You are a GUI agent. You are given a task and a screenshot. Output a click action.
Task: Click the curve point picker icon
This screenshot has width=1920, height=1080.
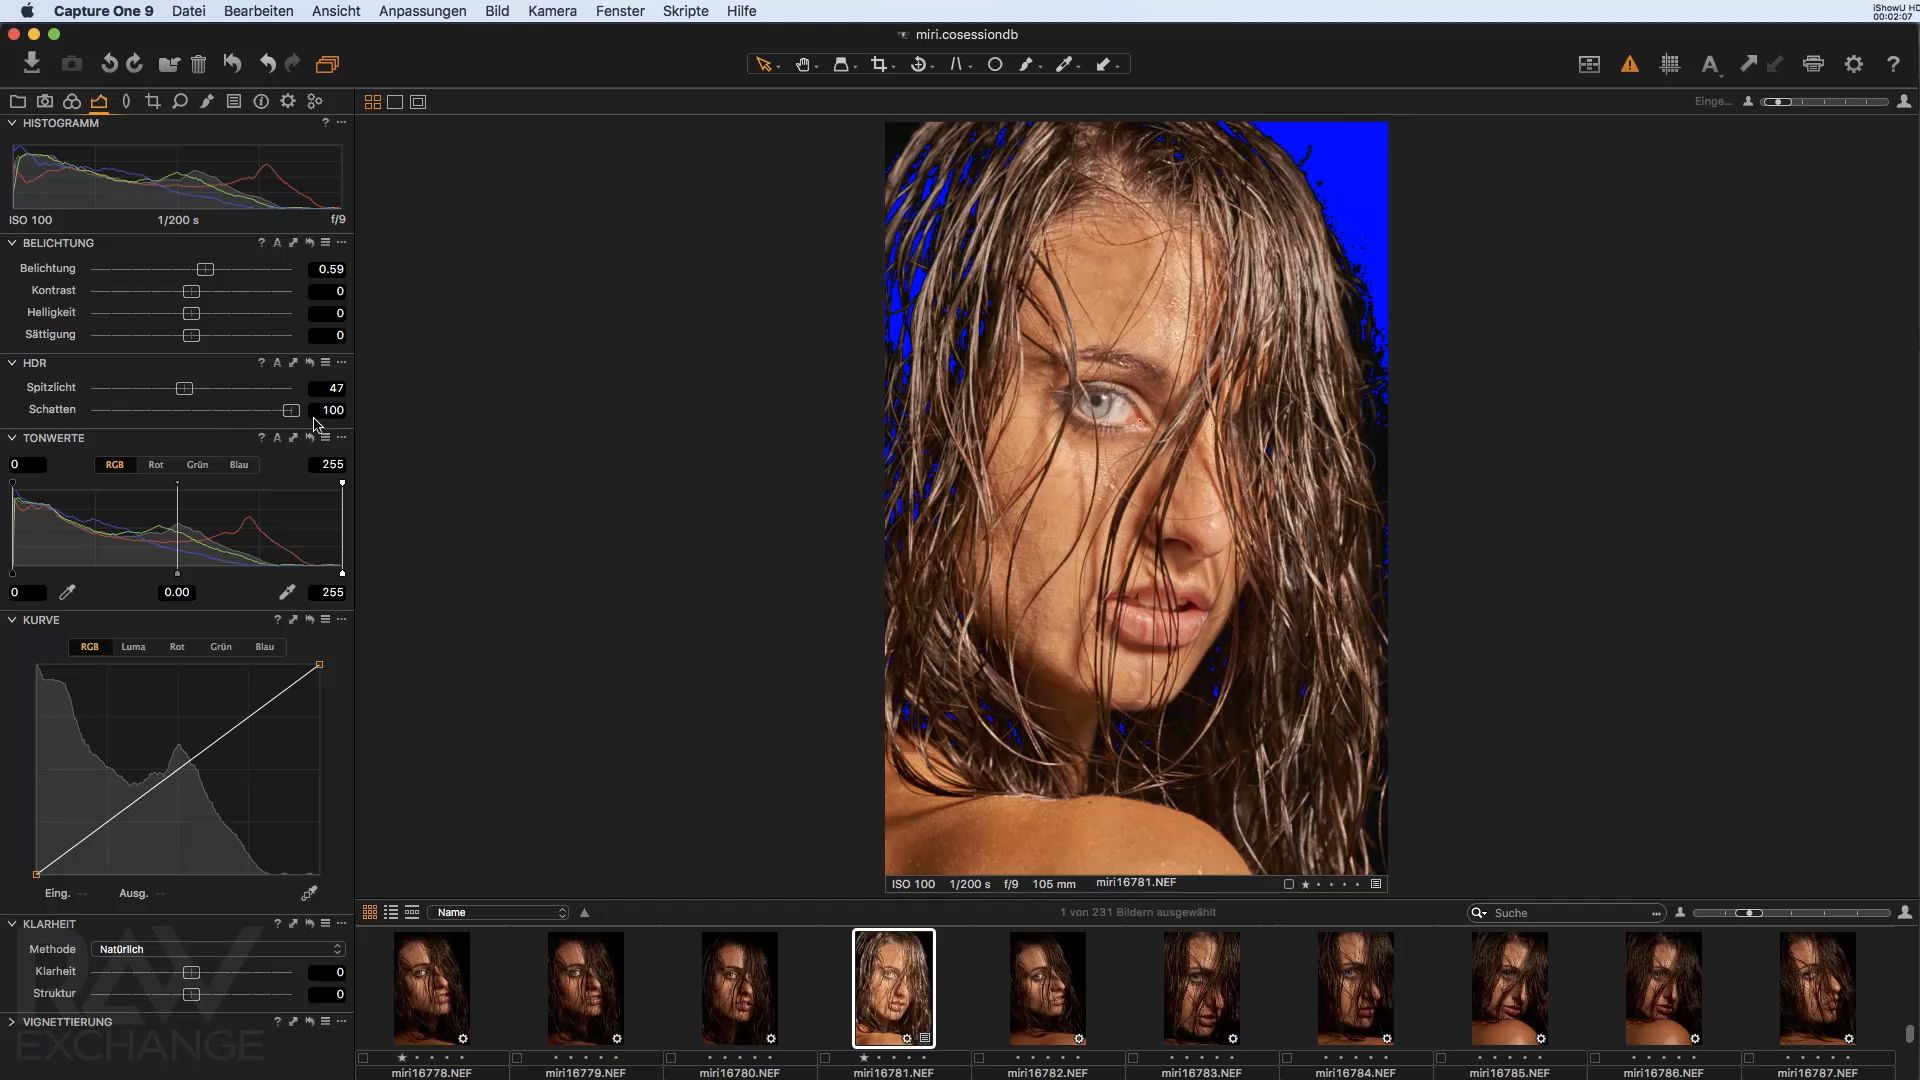point(309,893)
